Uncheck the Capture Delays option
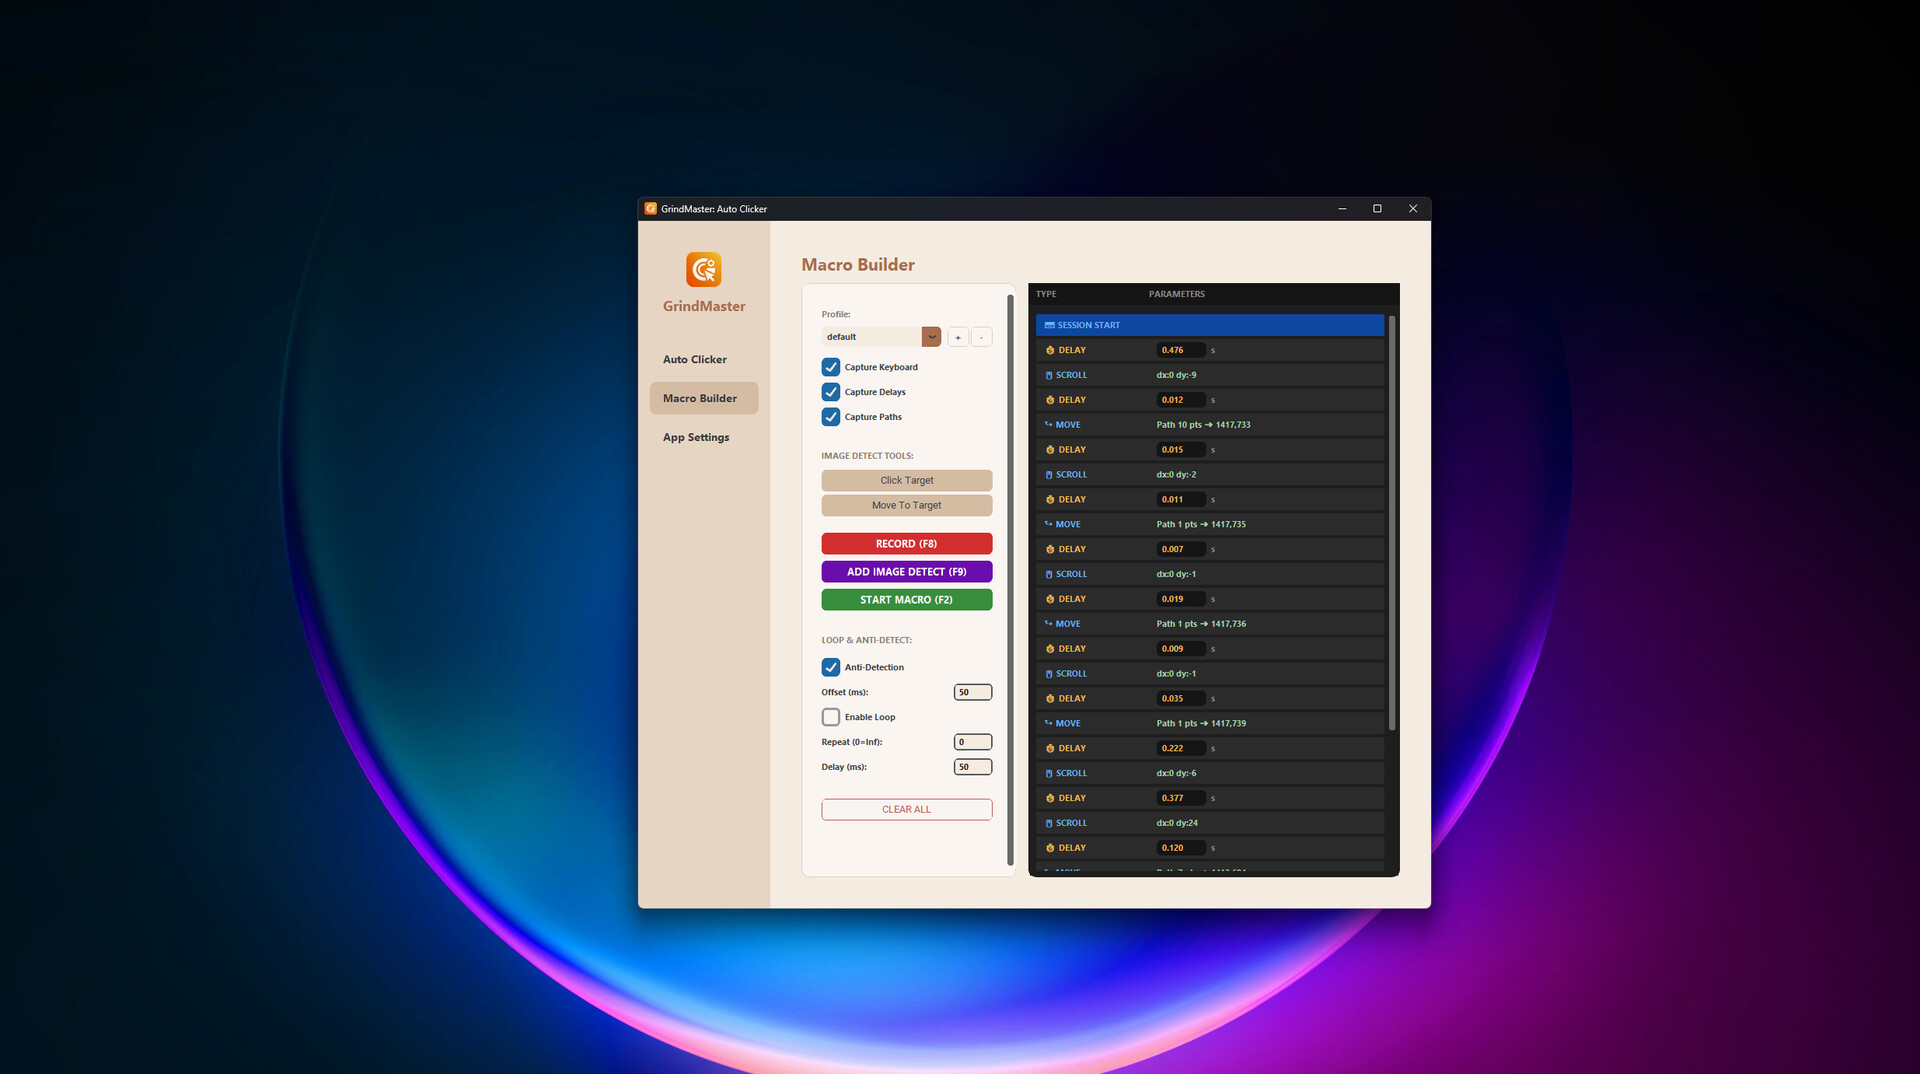The width and height of the screenshot is (1920, 1074). tap(831, 392)
